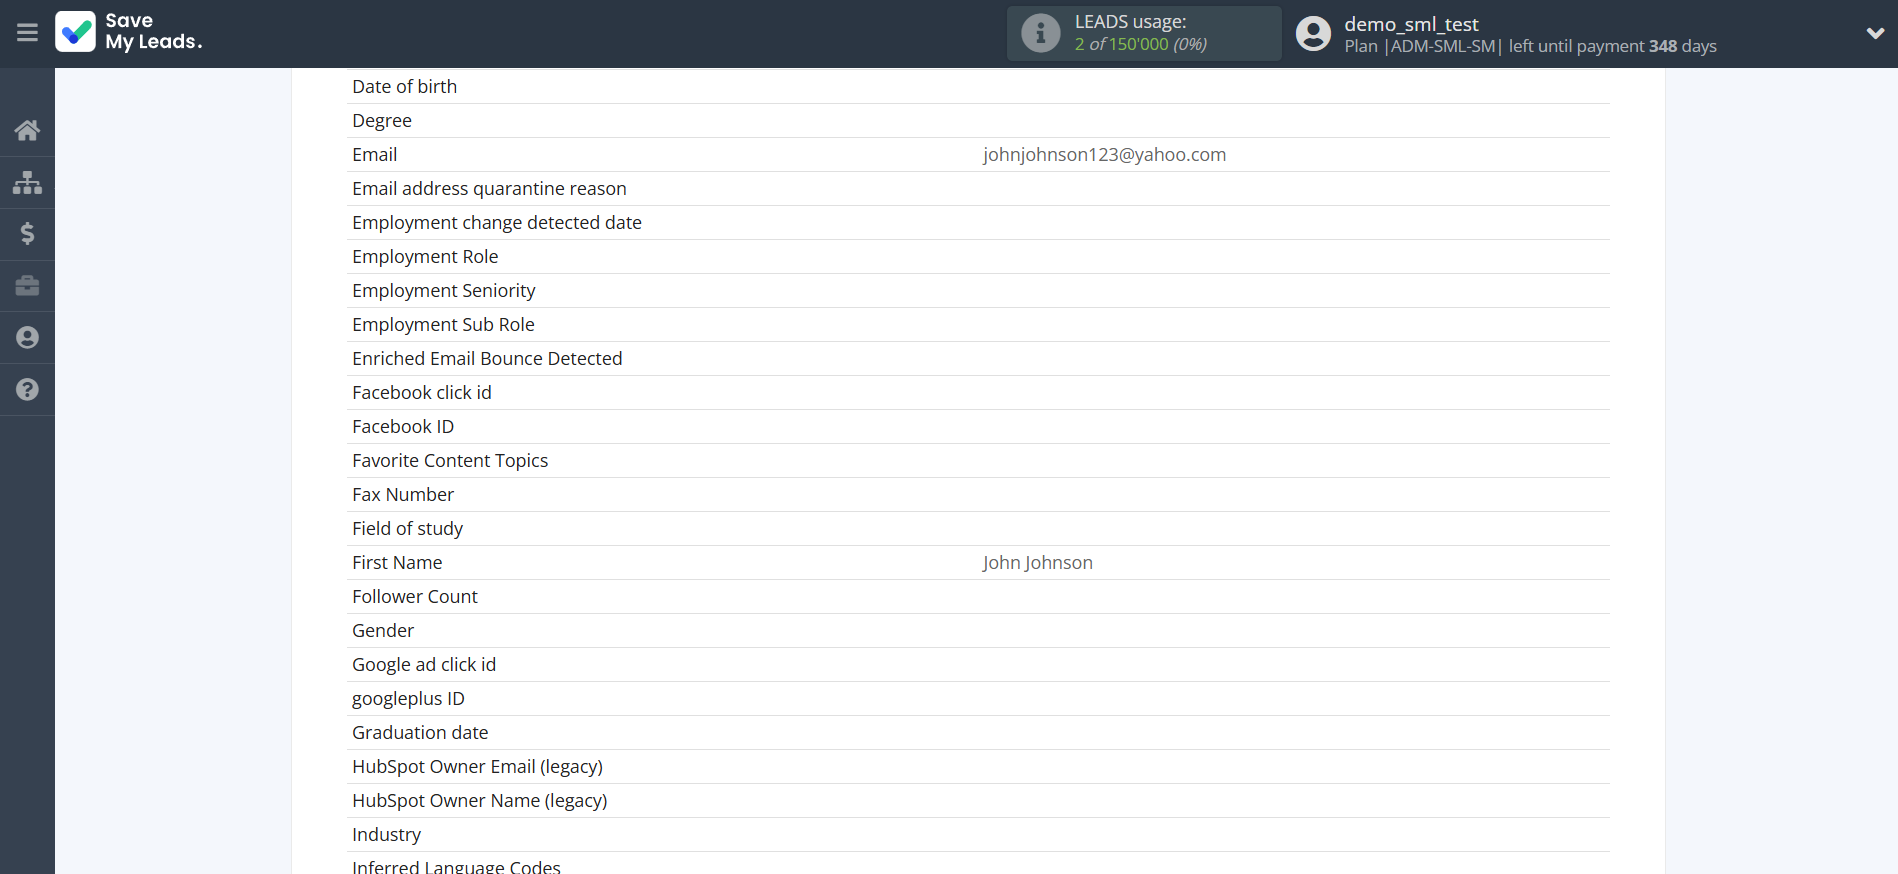
Task: Go to Home in sidebar
Action: pyautogui.click(x=27, y=130)
